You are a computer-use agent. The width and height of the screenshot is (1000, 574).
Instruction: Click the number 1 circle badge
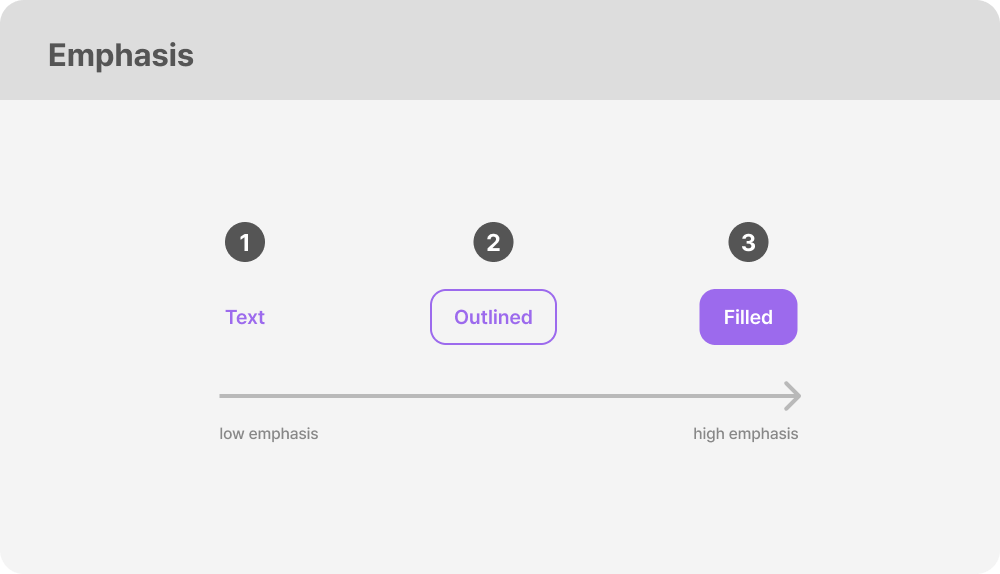pos(245,242)
